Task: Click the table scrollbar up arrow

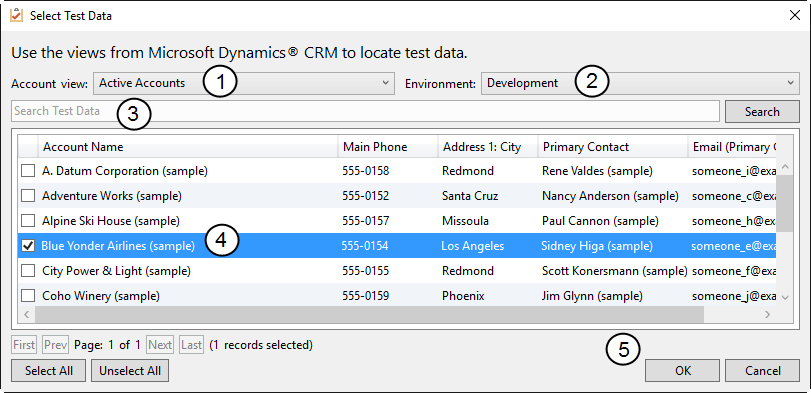Action: coord(785,167)
